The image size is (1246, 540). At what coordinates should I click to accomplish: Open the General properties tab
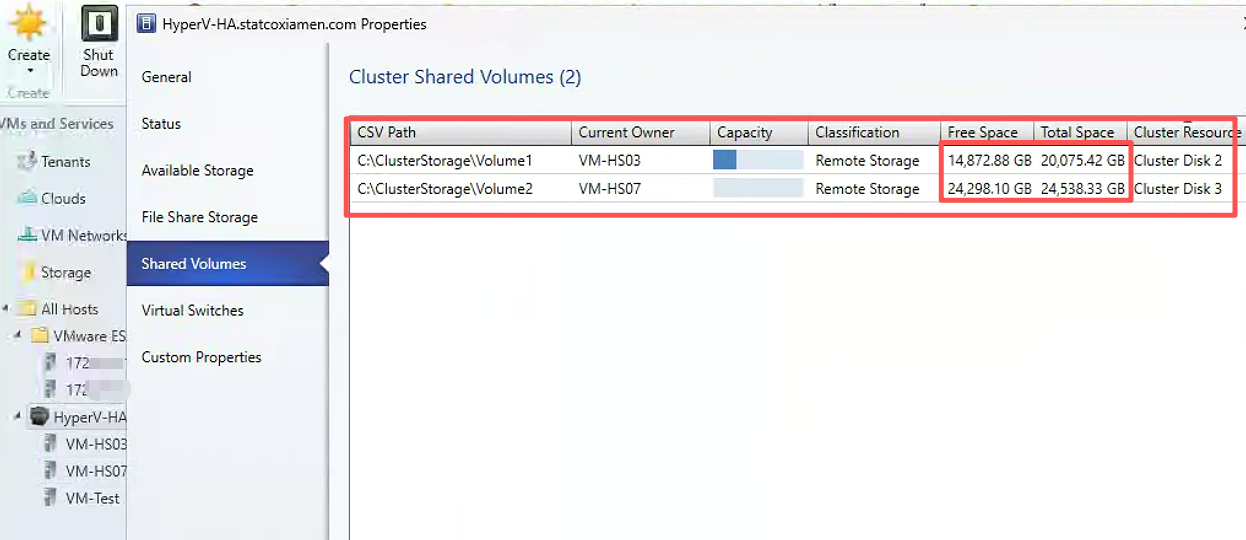(x=227, y=77)
